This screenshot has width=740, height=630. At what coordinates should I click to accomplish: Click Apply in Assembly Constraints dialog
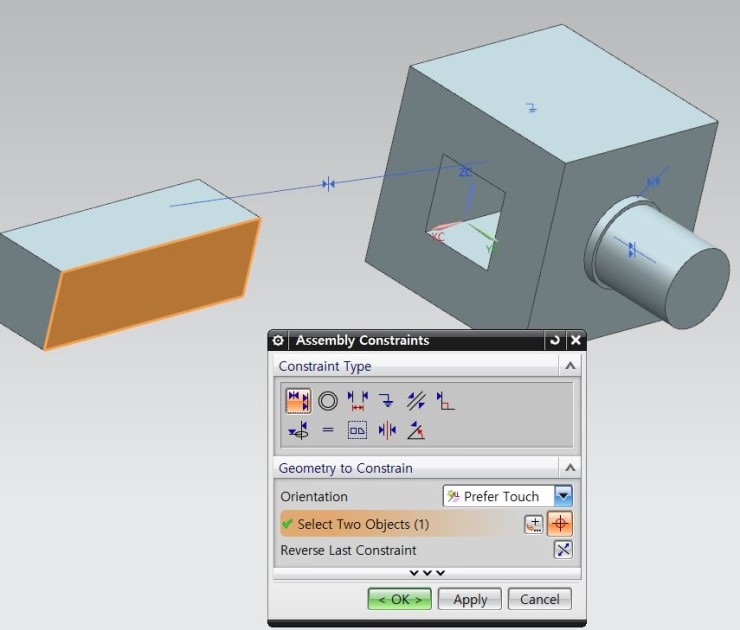click(x=470, y=599)
